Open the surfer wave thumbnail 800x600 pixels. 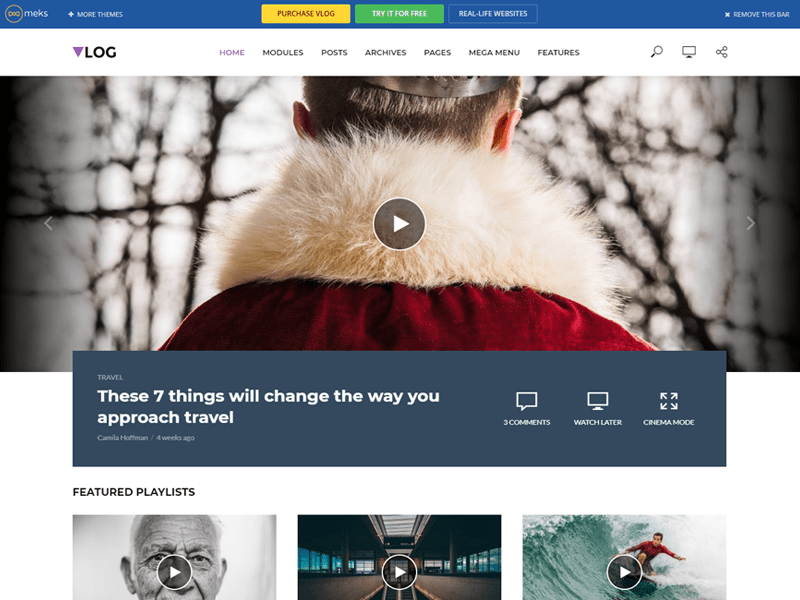pyautogui.click(x=624, y=557)
